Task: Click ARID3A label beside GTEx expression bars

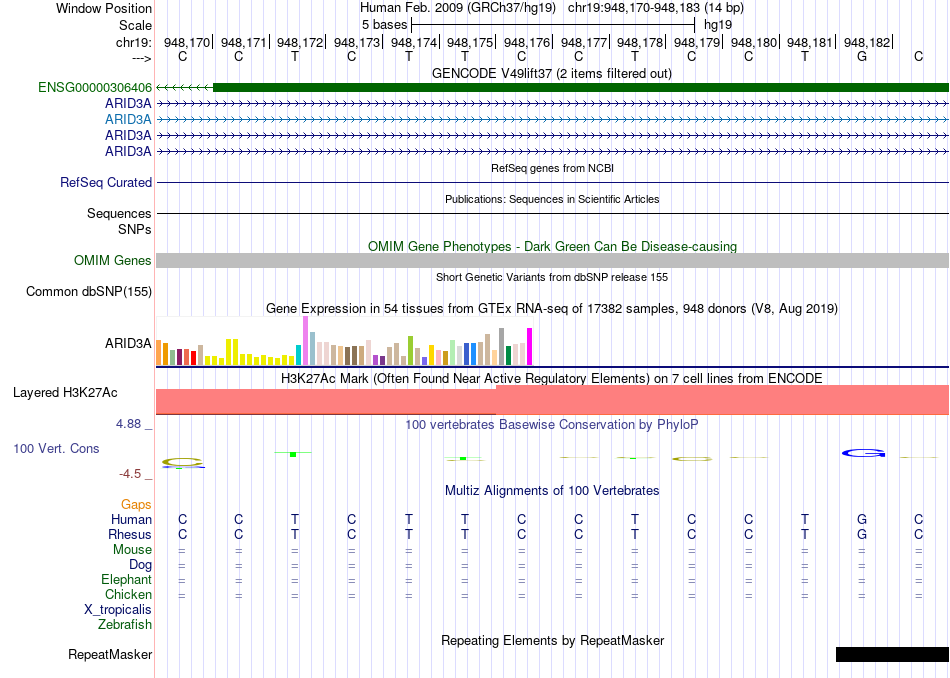Action: 128,344
